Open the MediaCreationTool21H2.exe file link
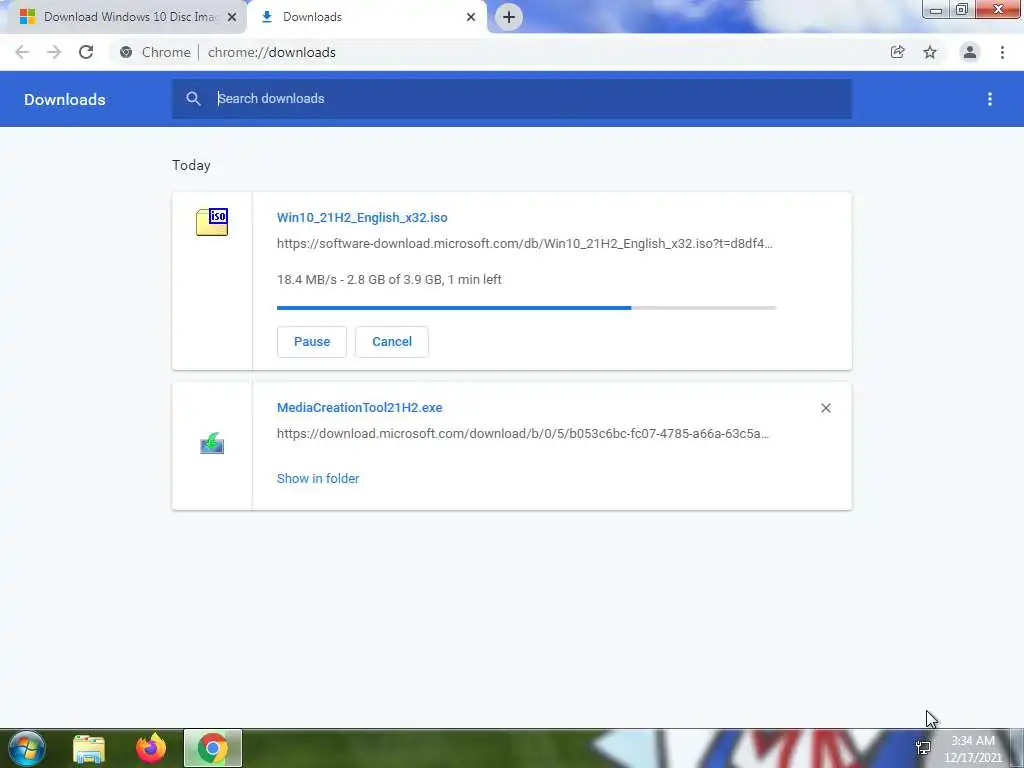The width and height of the screenshot is (1024, 768). tap(360, 408)
